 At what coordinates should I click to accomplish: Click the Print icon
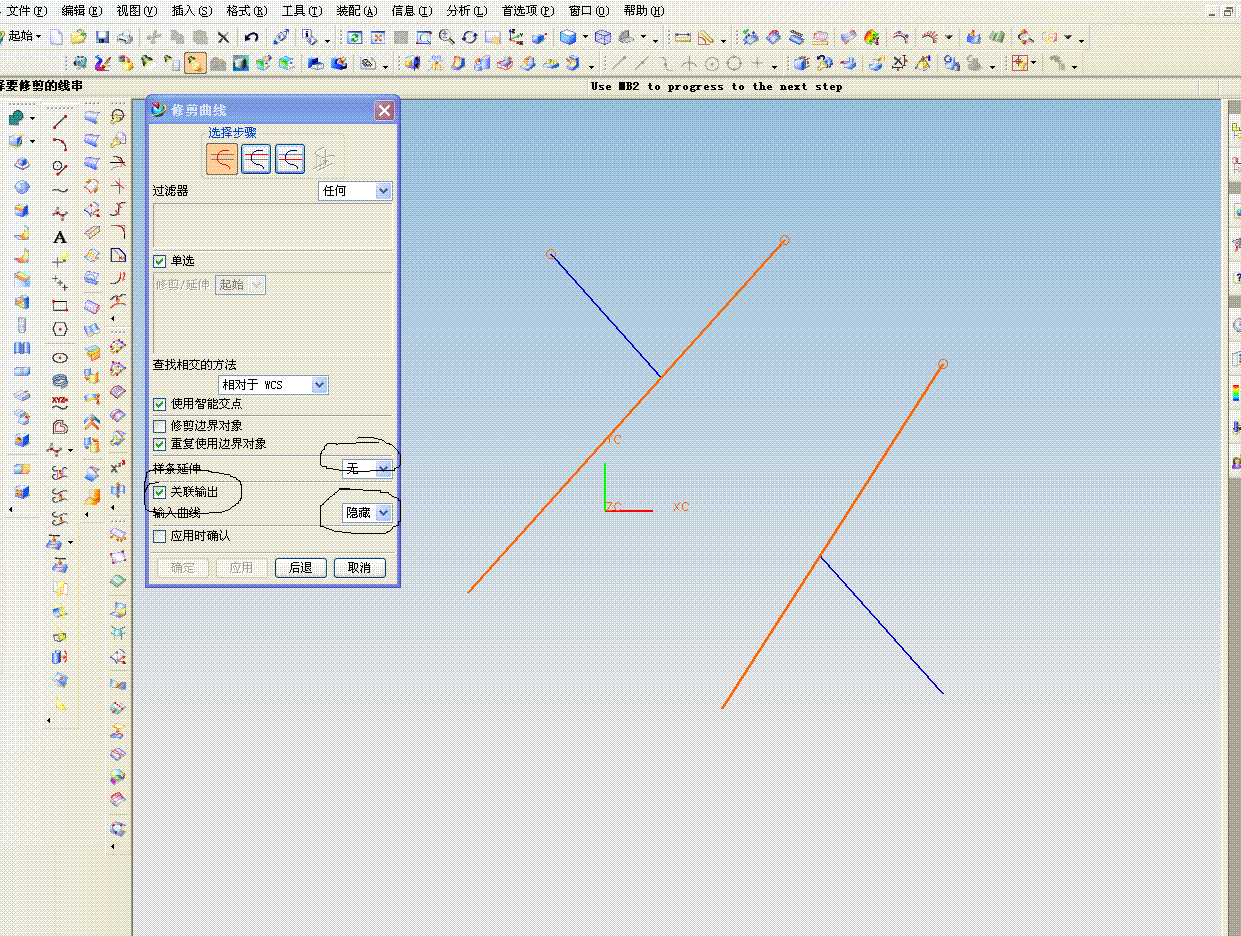pos(125,38)
